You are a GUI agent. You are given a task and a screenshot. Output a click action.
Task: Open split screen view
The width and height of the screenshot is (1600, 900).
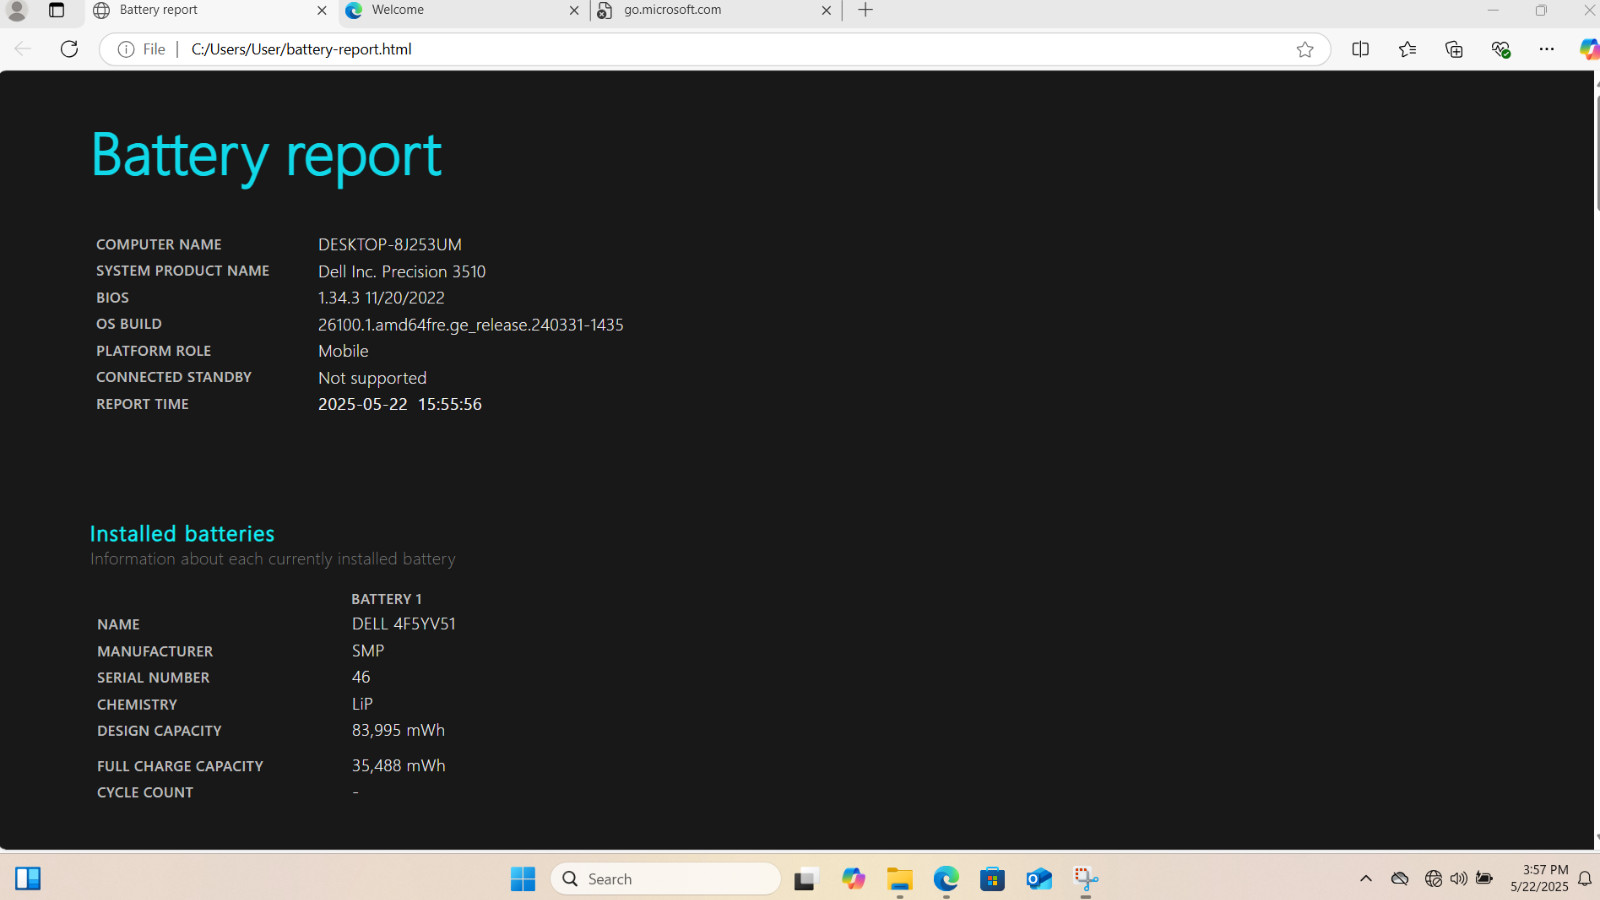coord(1360,49)
